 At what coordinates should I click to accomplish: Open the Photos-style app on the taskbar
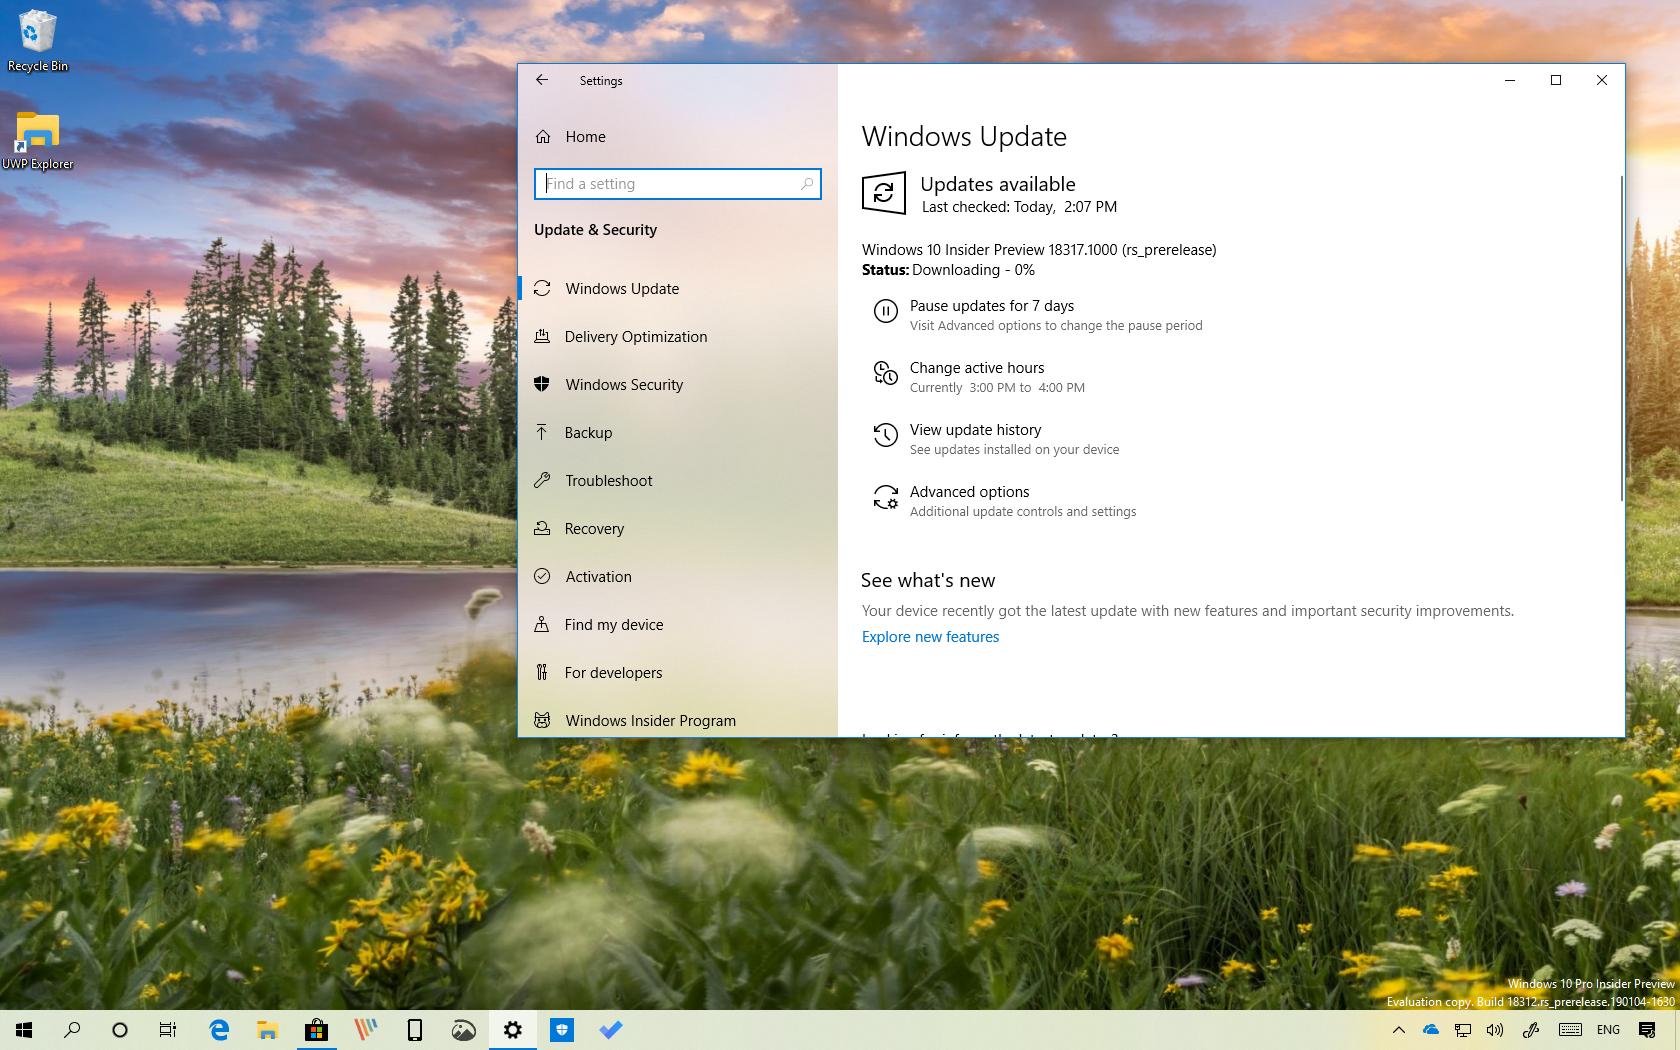pos(463,1030)
